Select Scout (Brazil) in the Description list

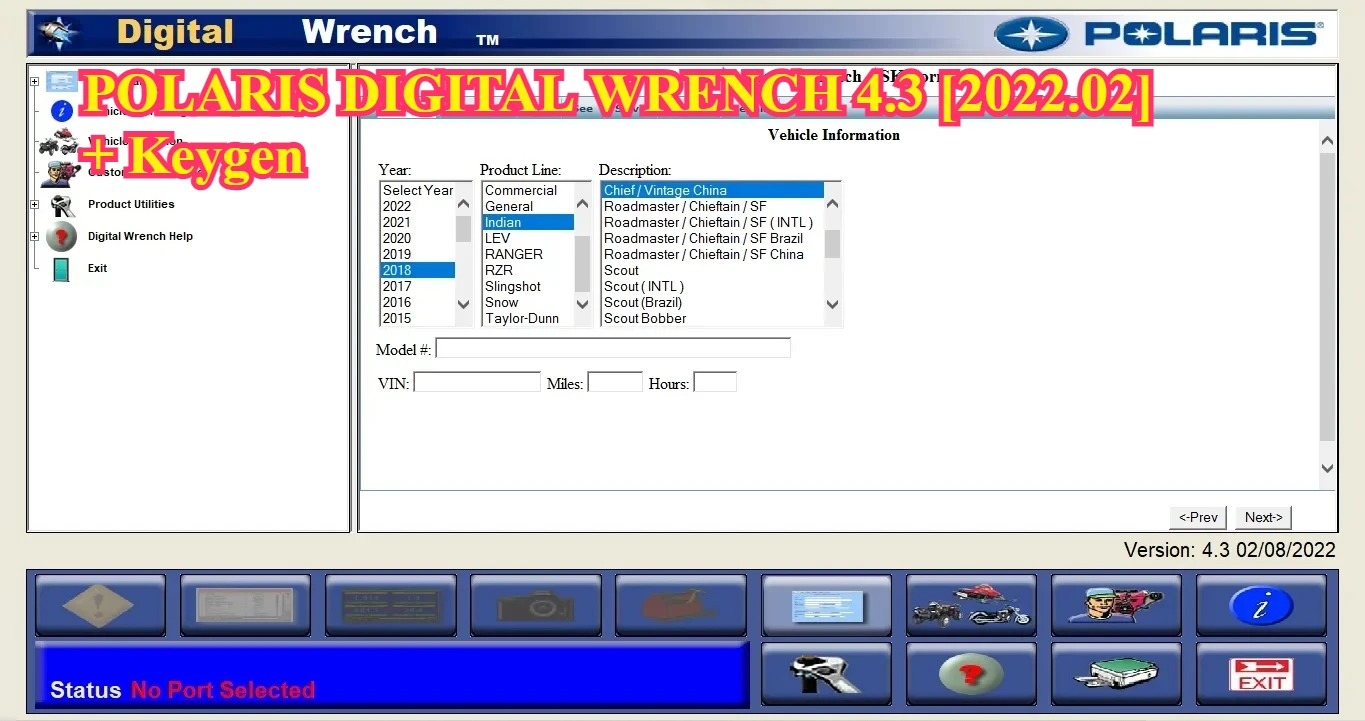pos(713,302)
